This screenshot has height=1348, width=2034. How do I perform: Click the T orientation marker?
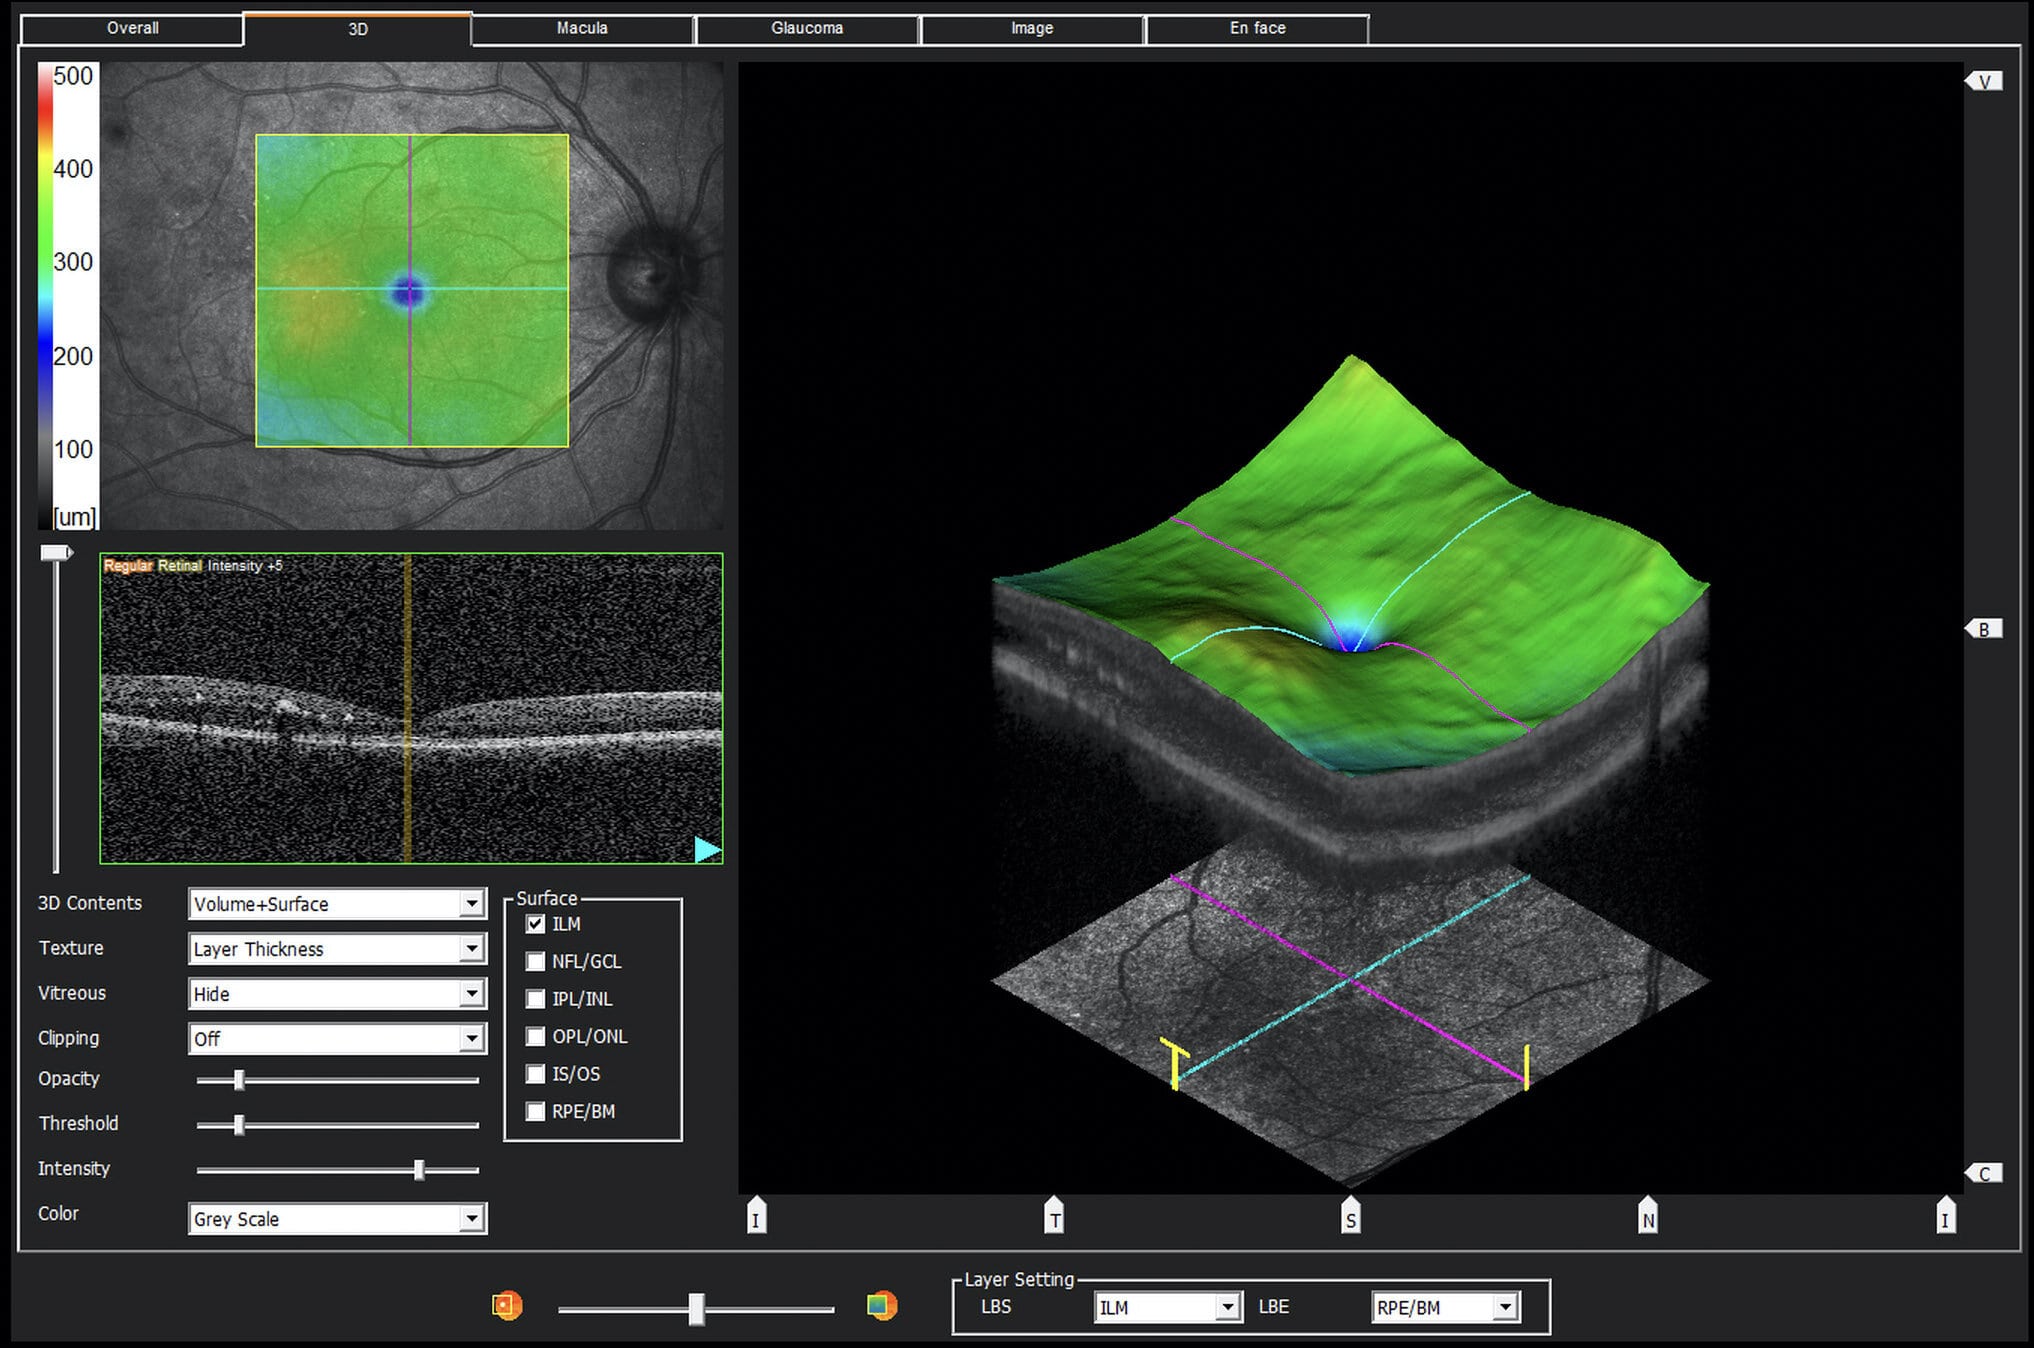[1054, 1215]
